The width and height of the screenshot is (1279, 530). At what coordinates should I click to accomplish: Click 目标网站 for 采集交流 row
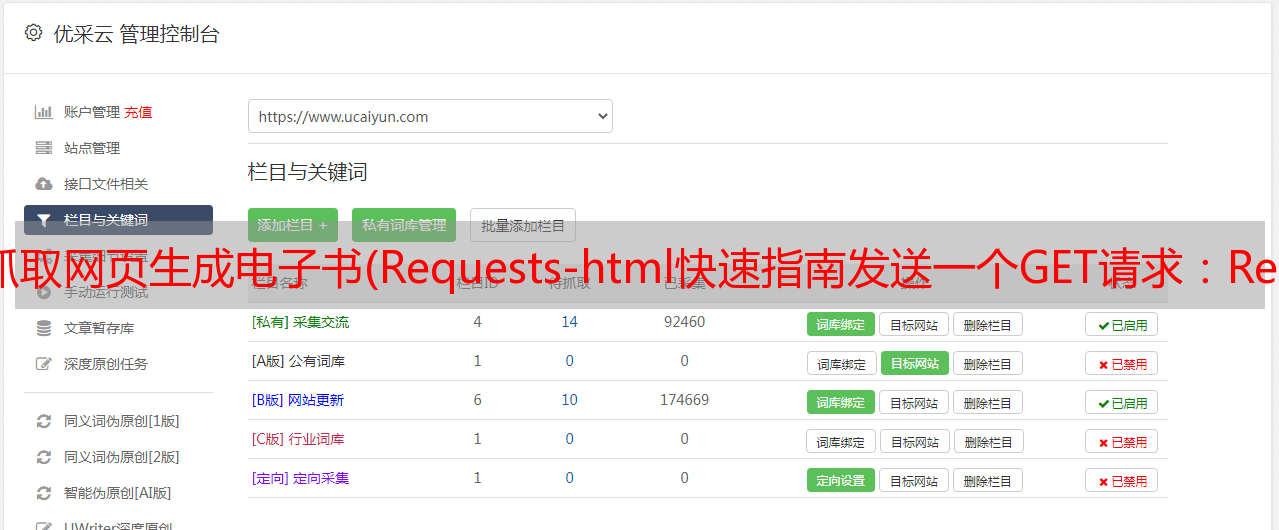[x=914, y=324]
